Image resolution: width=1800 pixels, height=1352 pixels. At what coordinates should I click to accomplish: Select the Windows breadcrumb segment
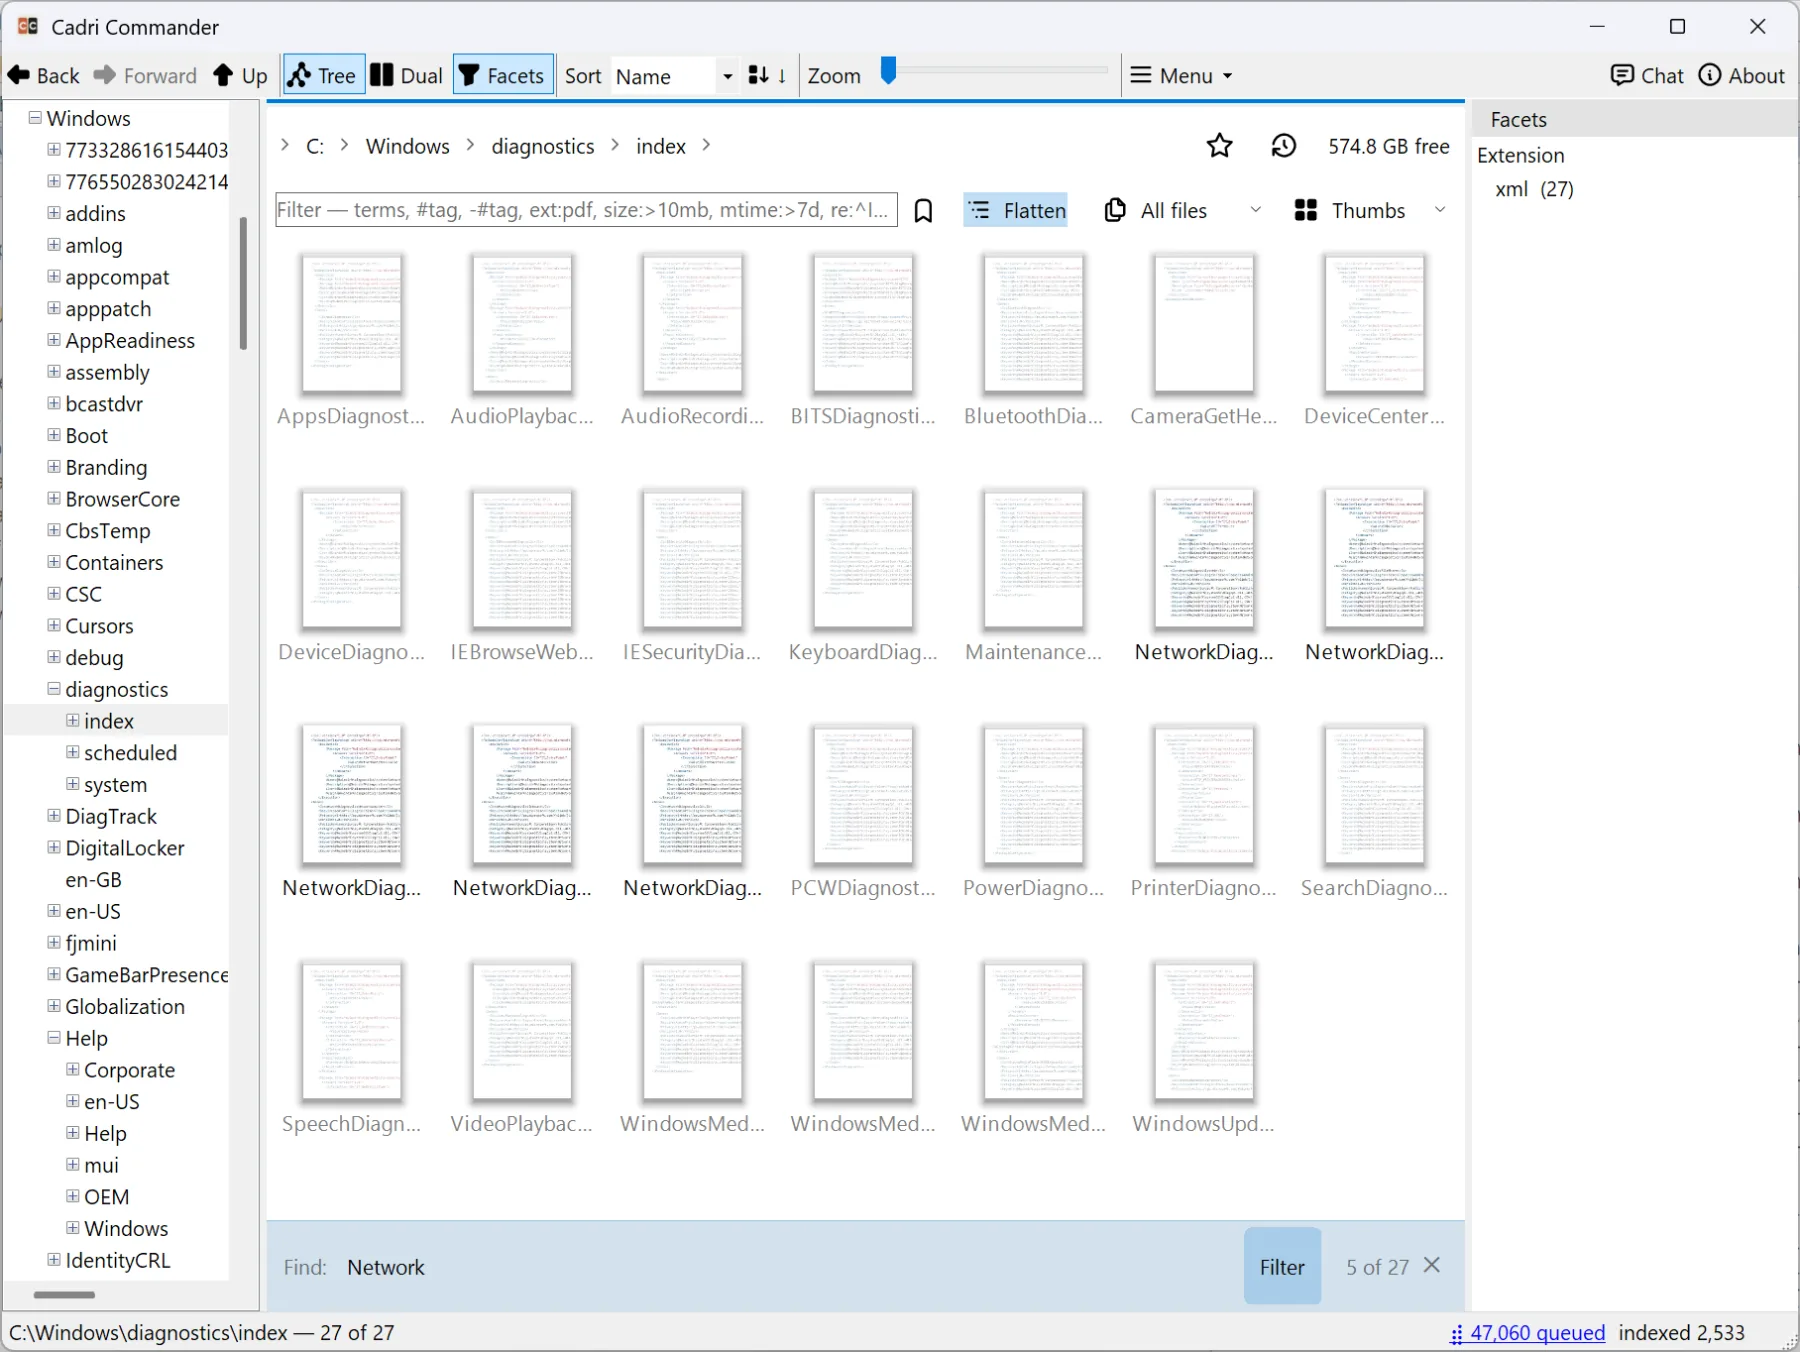tap(407, 146)
